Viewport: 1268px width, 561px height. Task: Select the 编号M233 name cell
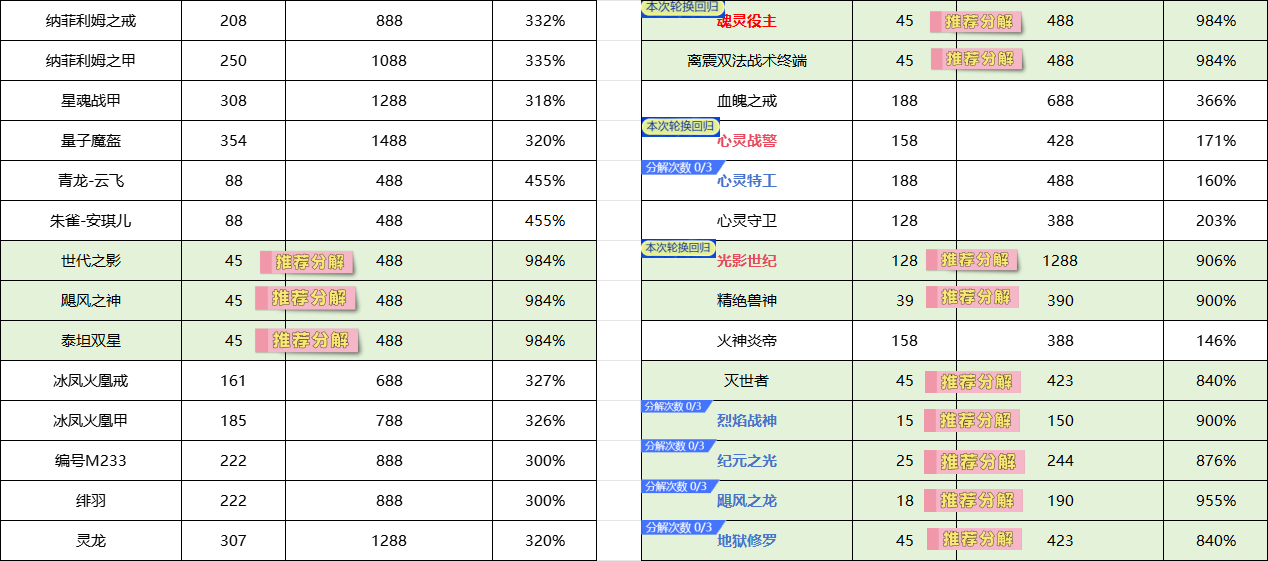pyautogui.click(x=91, y=460)
